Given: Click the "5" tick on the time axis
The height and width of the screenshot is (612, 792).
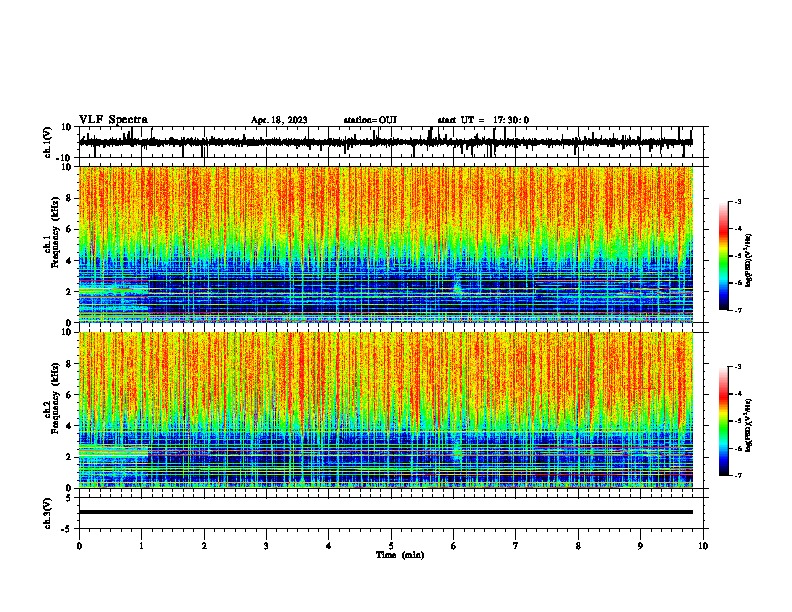Looking at the screenshot, I should click(x=391, y=546).
